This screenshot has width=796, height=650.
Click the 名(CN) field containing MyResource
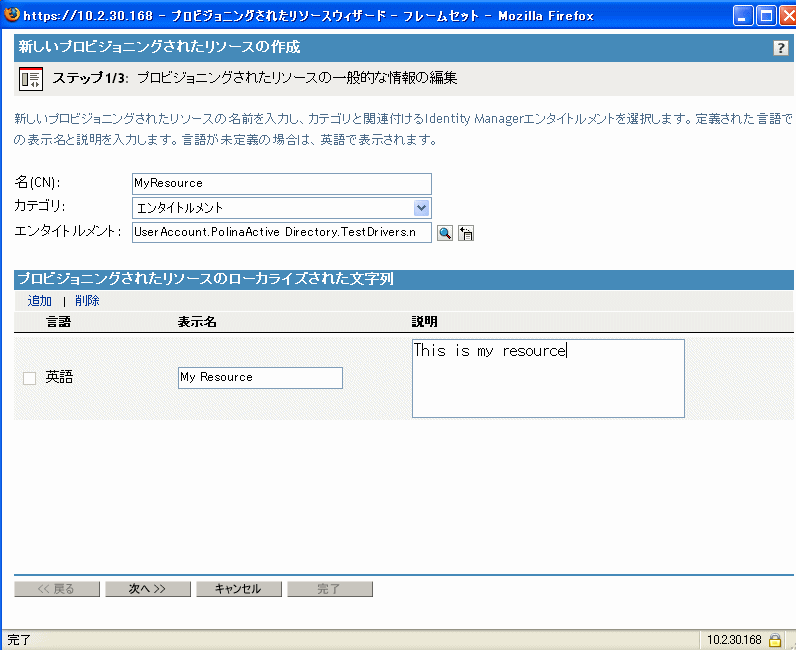tap(281, 183)
